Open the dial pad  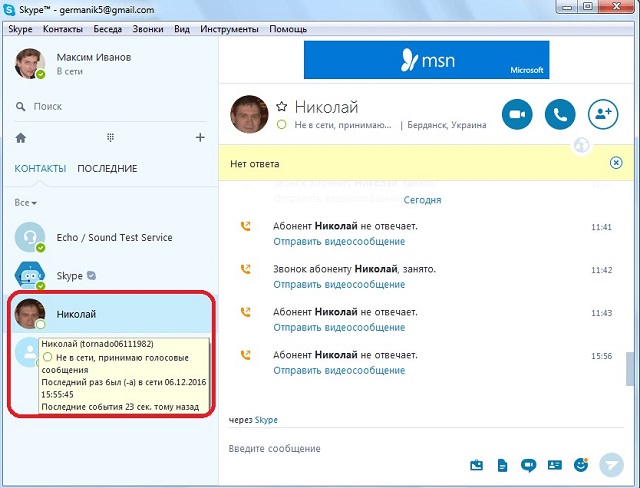[111, 138]
